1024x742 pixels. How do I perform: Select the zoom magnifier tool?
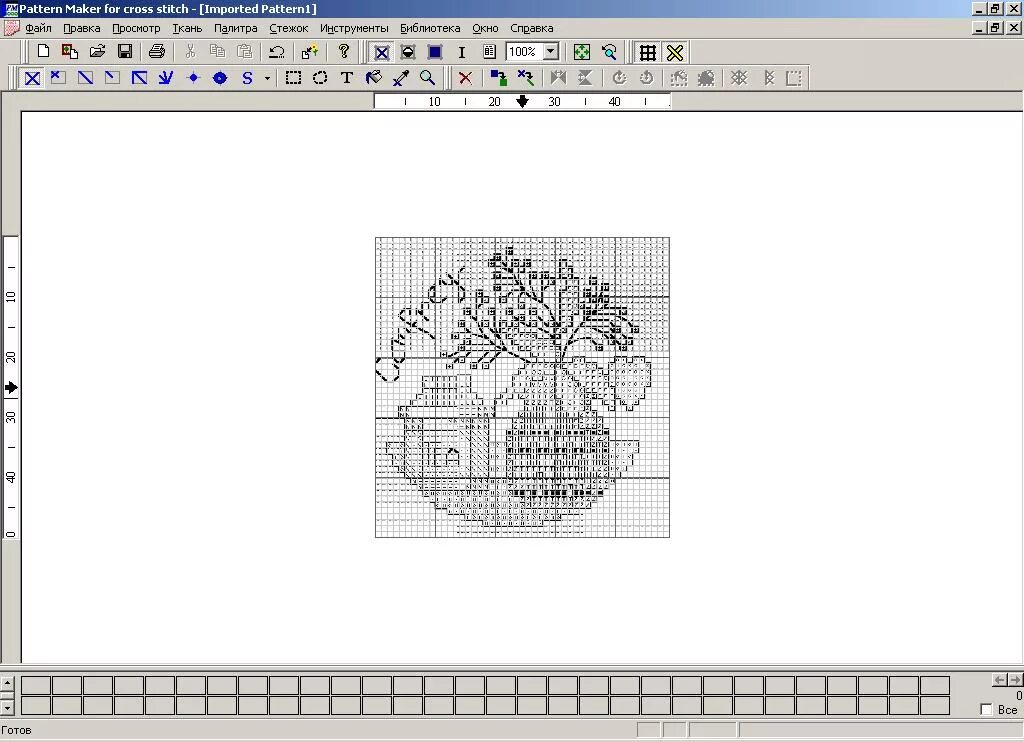pos(427,77)
